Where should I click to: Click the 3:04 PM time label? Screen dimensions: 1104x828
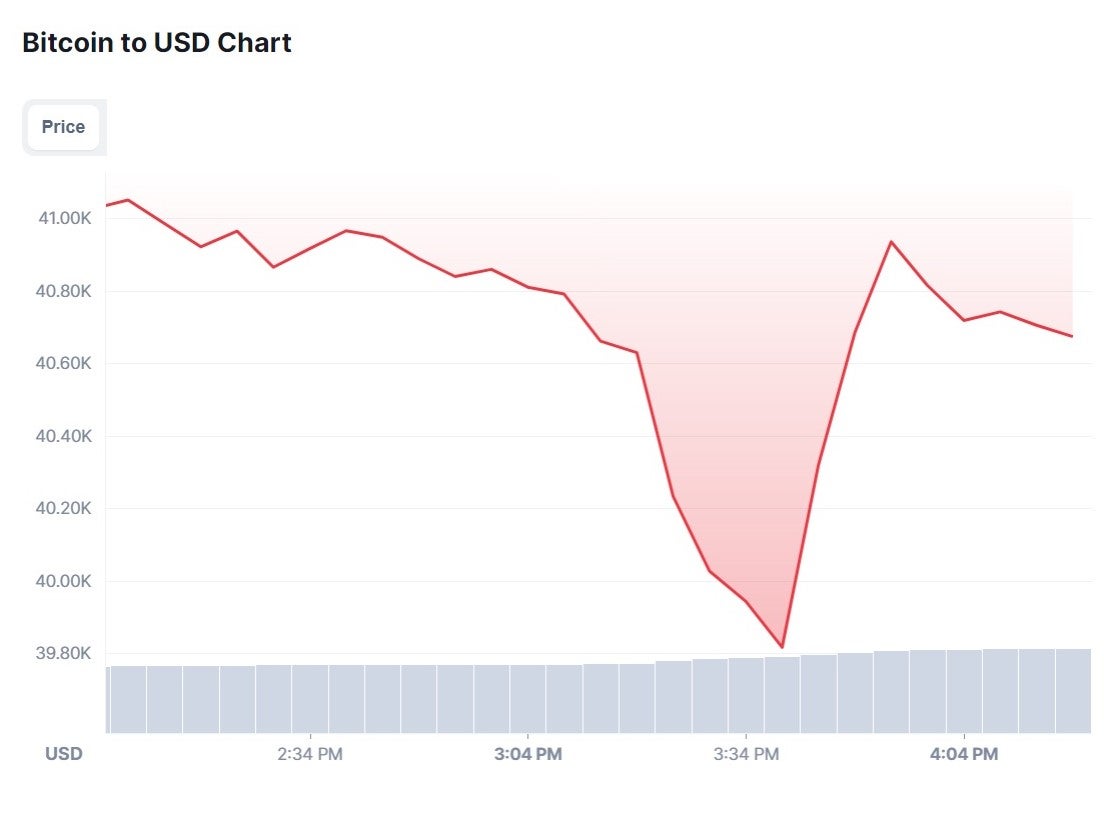(x=528, y=754)
